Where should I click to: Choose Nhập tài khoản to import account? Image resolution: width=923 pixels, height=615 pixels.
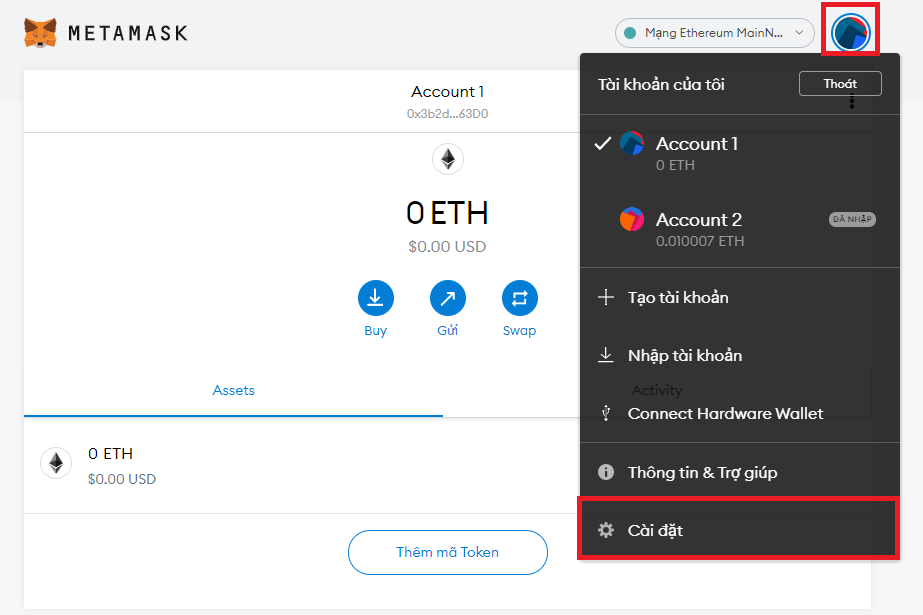739,355
